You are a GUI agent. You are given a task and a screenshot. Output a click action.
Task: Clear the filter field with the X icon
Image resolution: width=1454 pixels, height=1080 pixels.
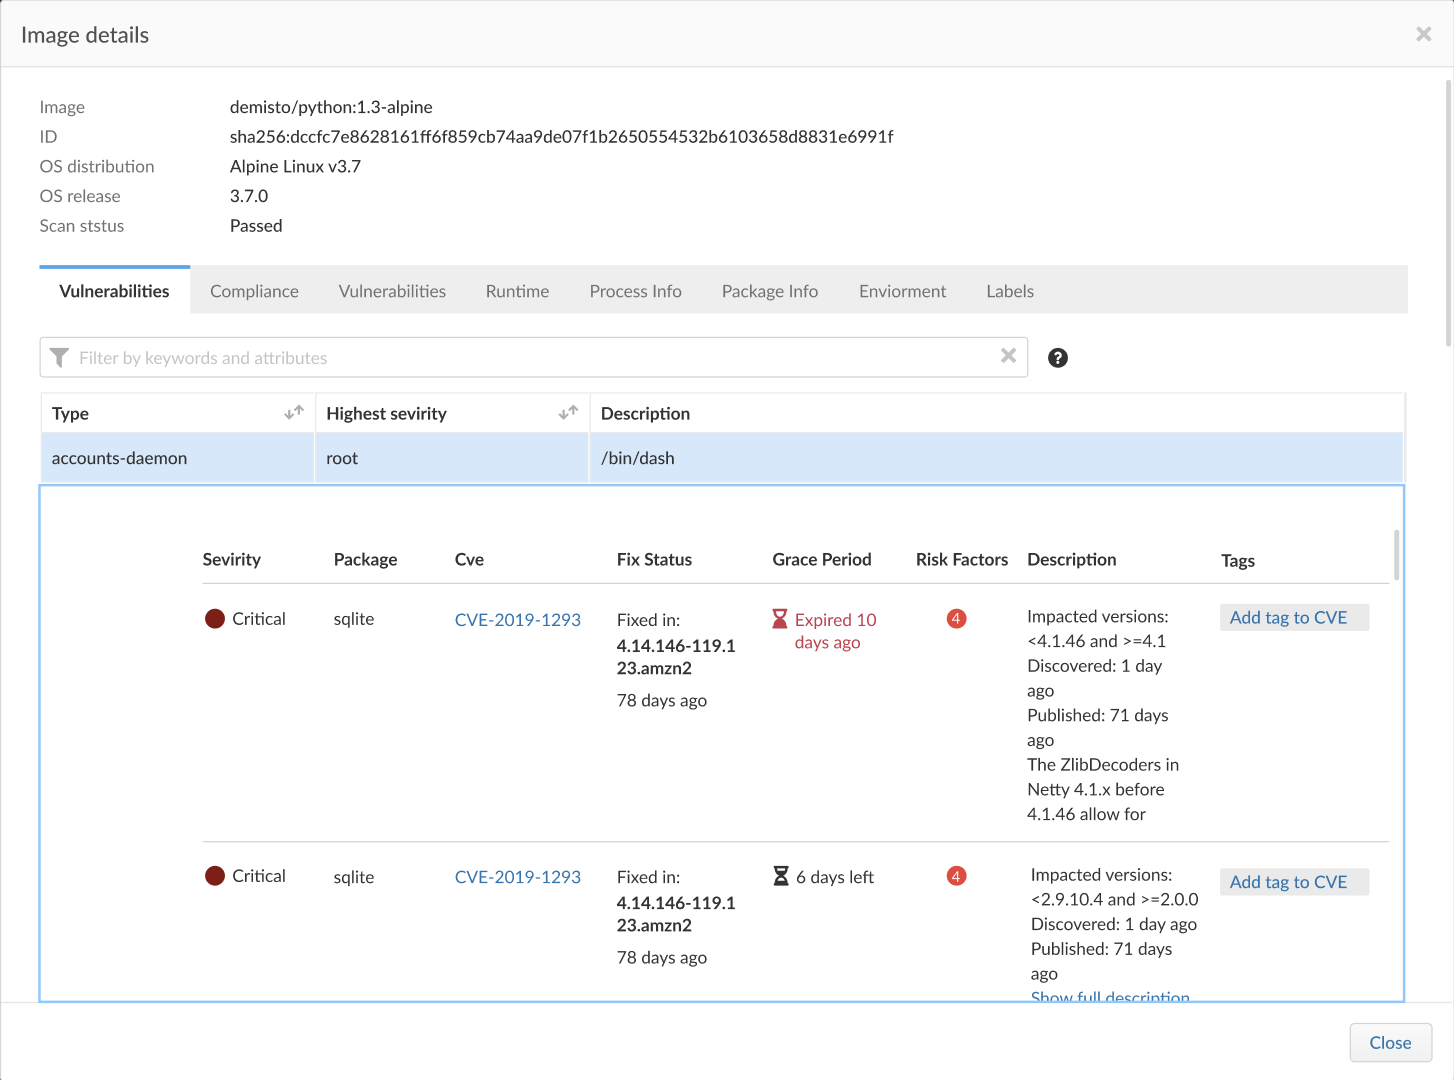1008,356
